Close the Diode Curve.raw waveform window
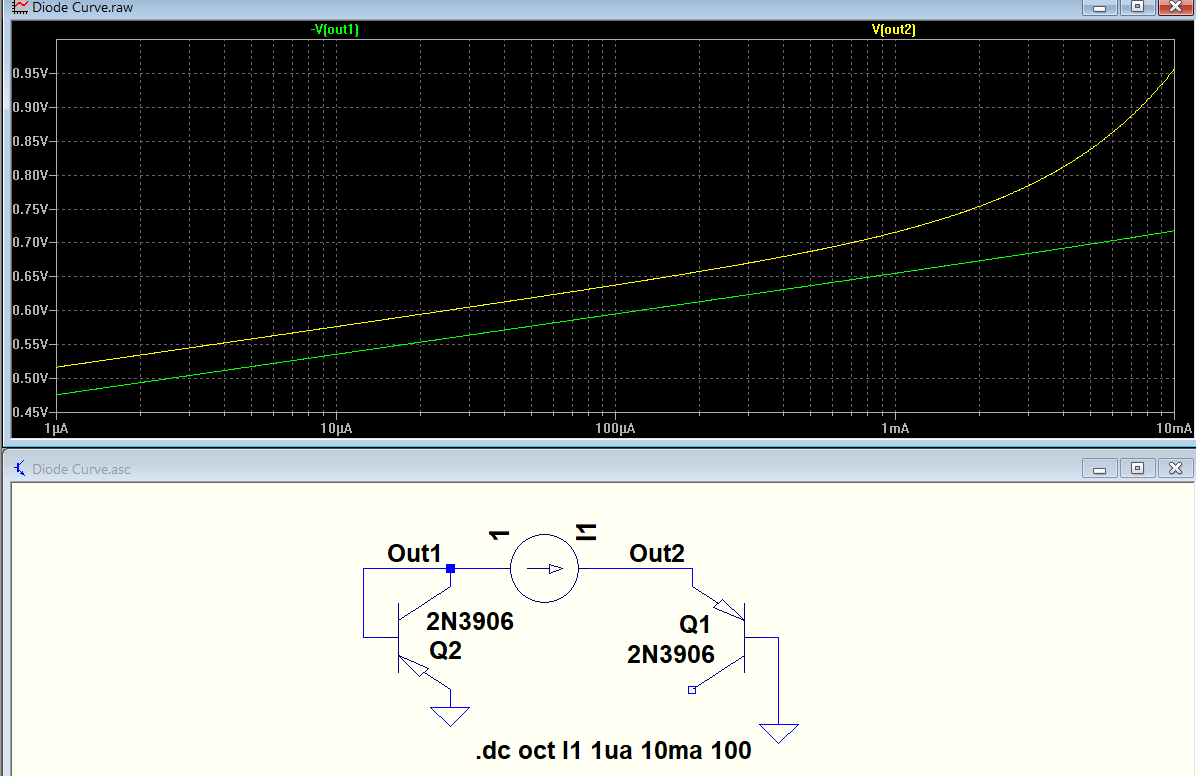 [x=1175, y=8]
